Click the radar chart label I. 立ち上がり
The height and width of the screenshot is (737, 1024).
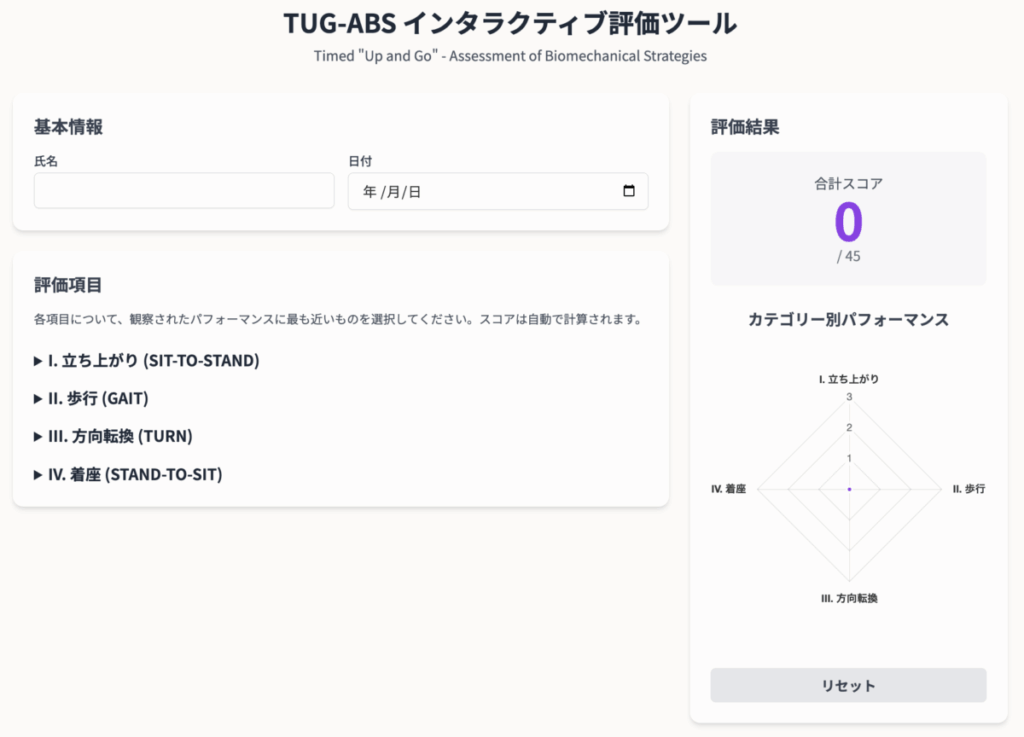click(x=849, y=379)
